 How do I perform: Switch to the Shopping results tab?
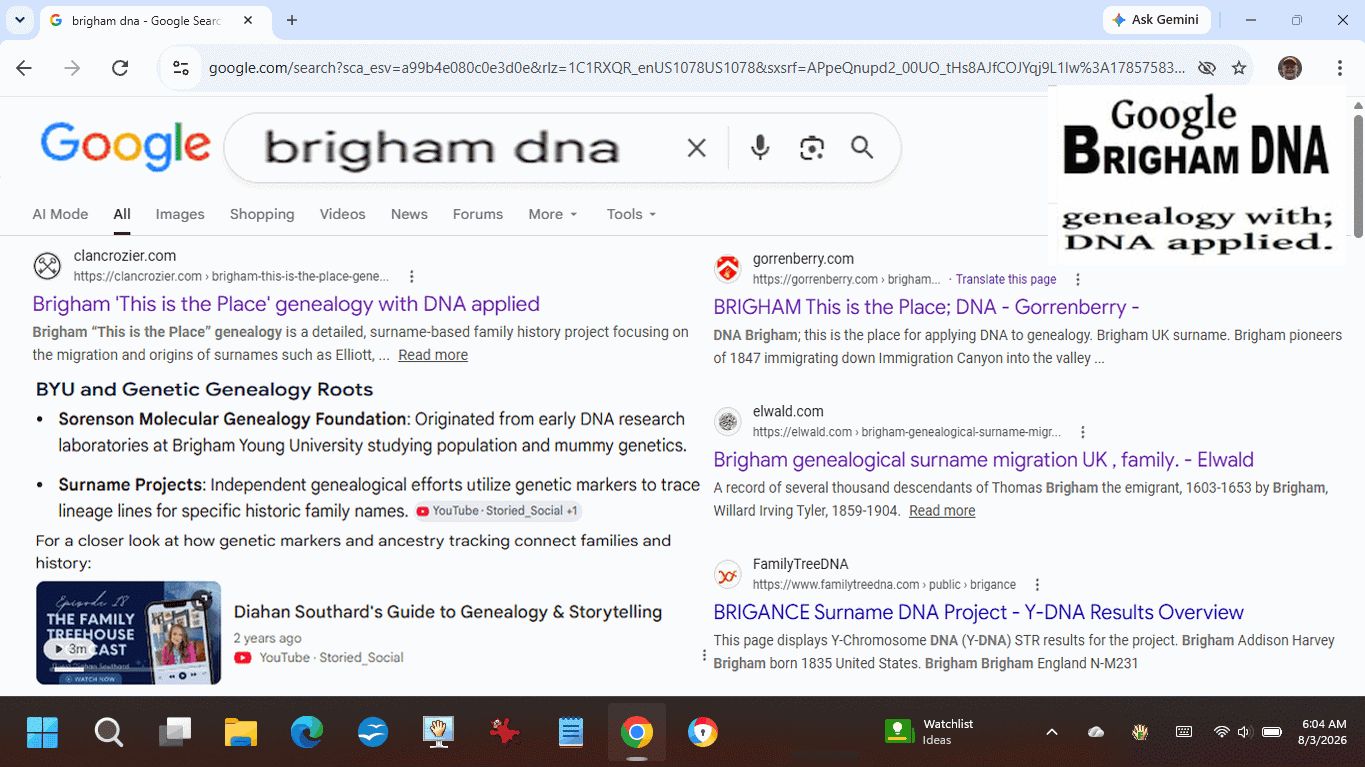click(262, 214)
